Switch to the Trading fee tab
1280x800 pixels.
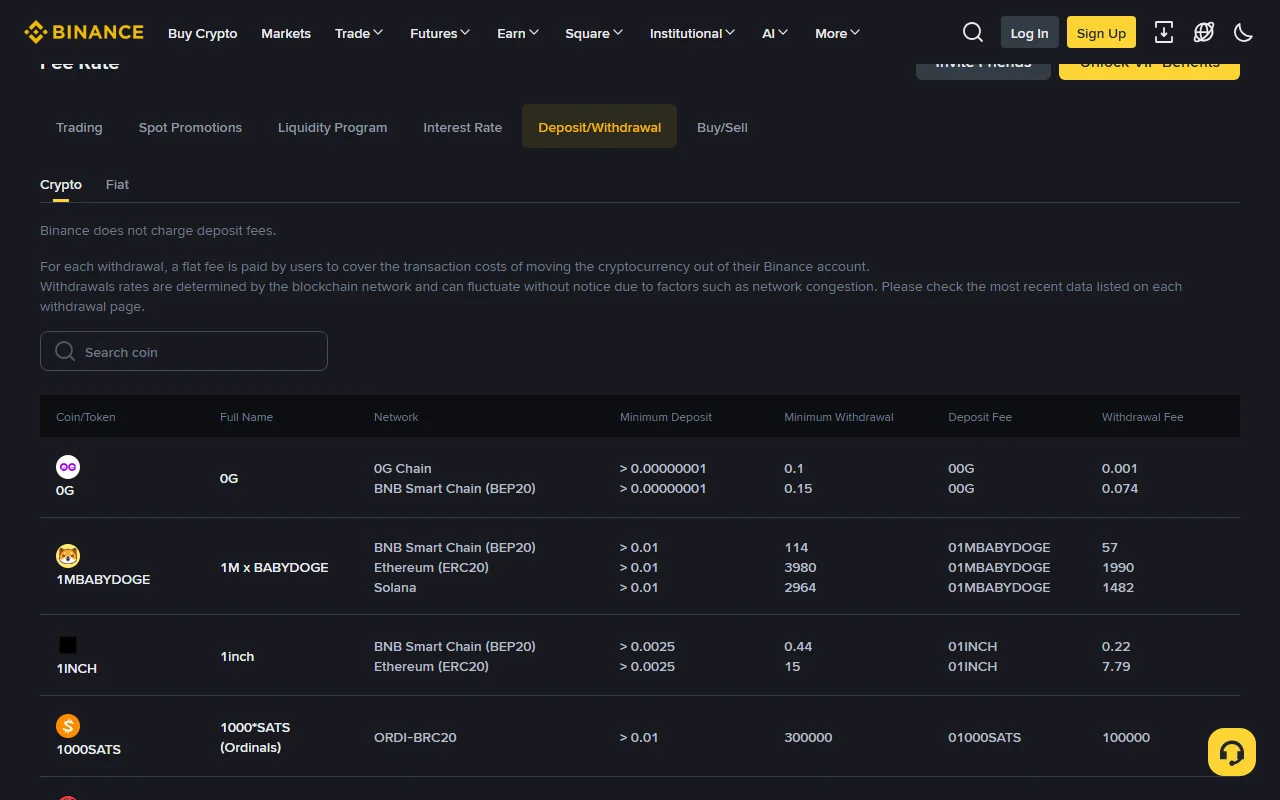click(79, 127)
